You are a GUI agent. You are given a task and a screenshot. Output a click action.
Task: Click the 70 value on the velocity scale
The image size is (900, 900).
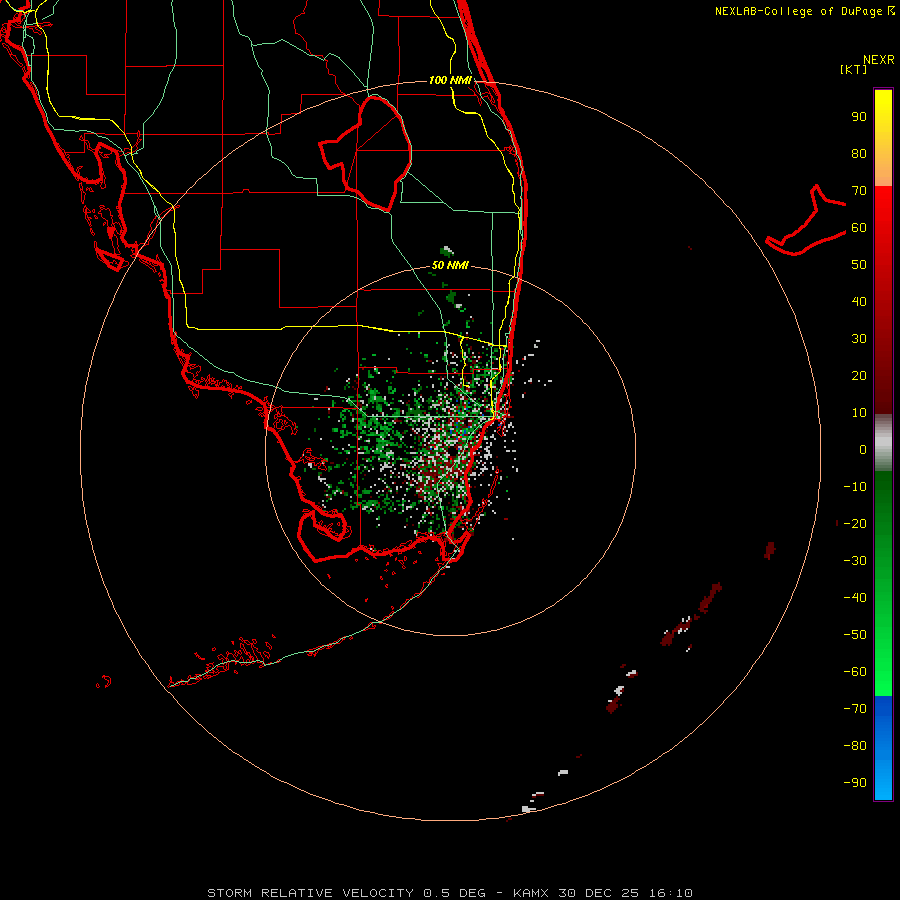pyautogui.click(x=859, y=191)
